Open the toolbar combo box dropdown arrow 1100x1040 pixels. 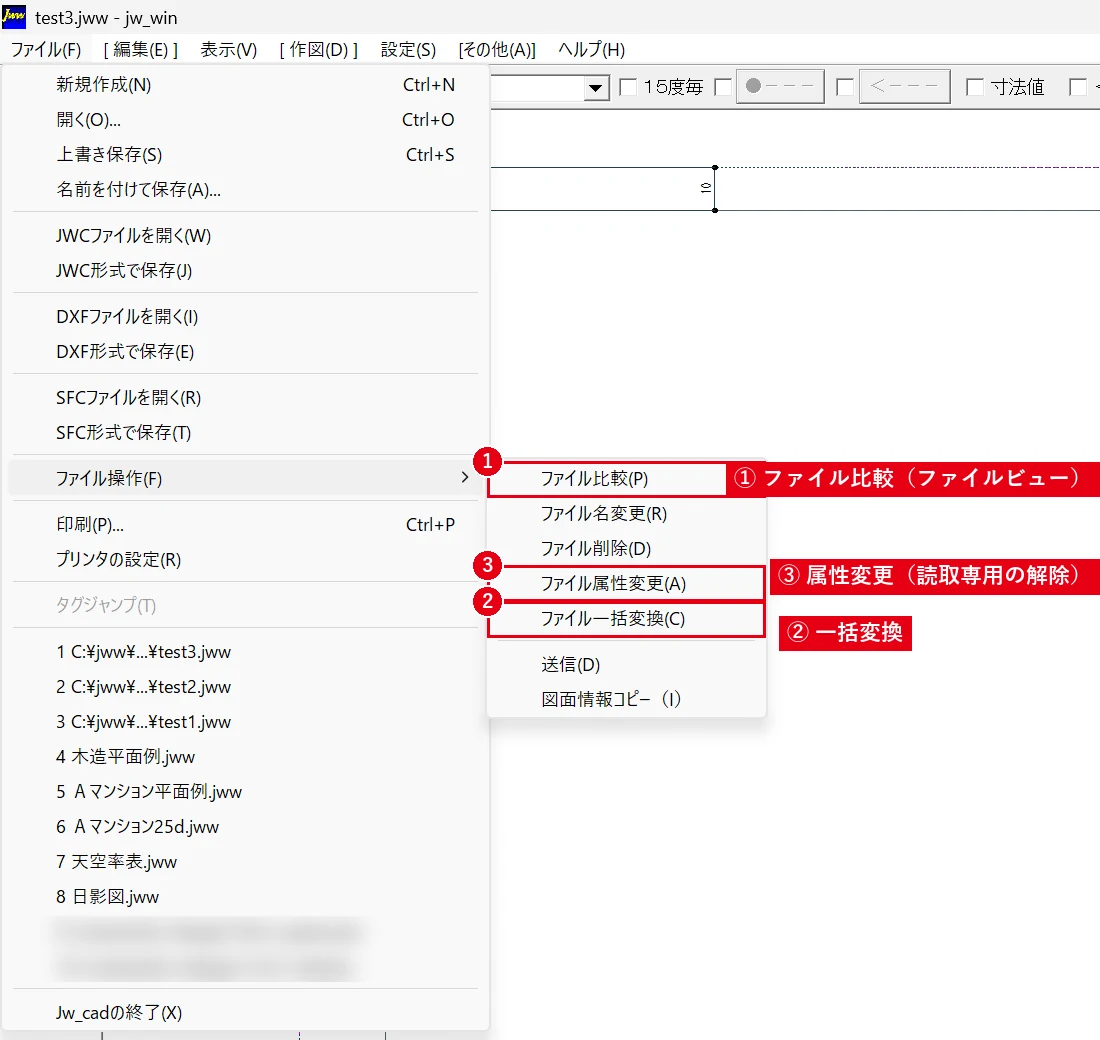pos(596,88)
